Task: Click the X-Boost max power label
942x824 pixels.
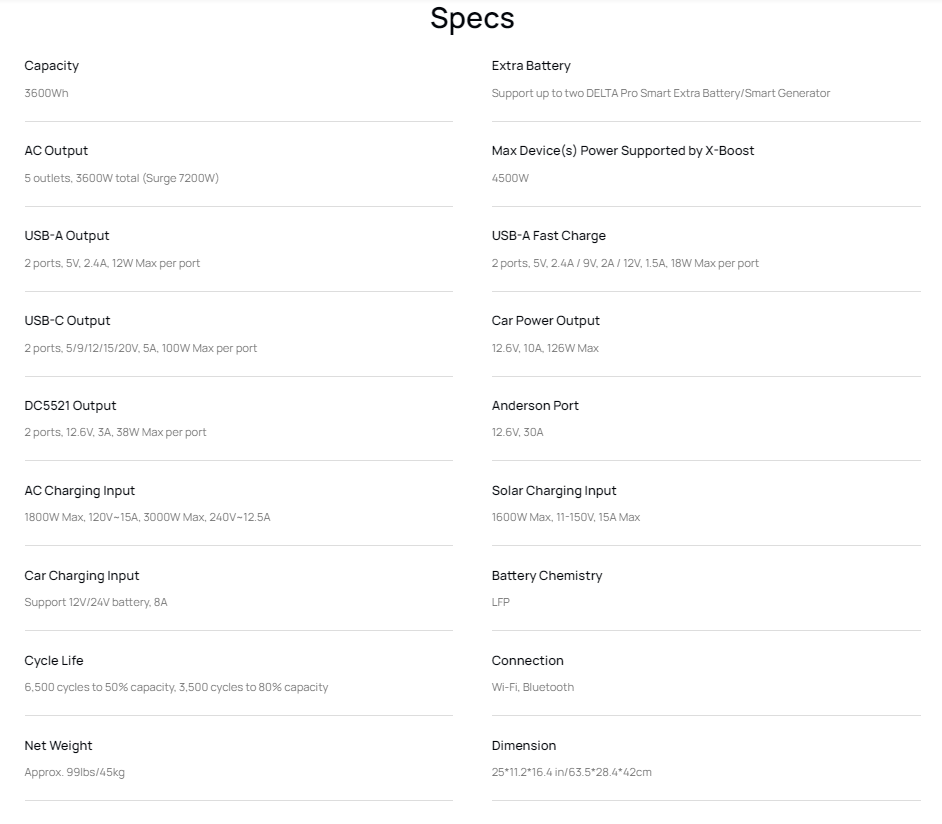Action: click(x=622, y=151)
